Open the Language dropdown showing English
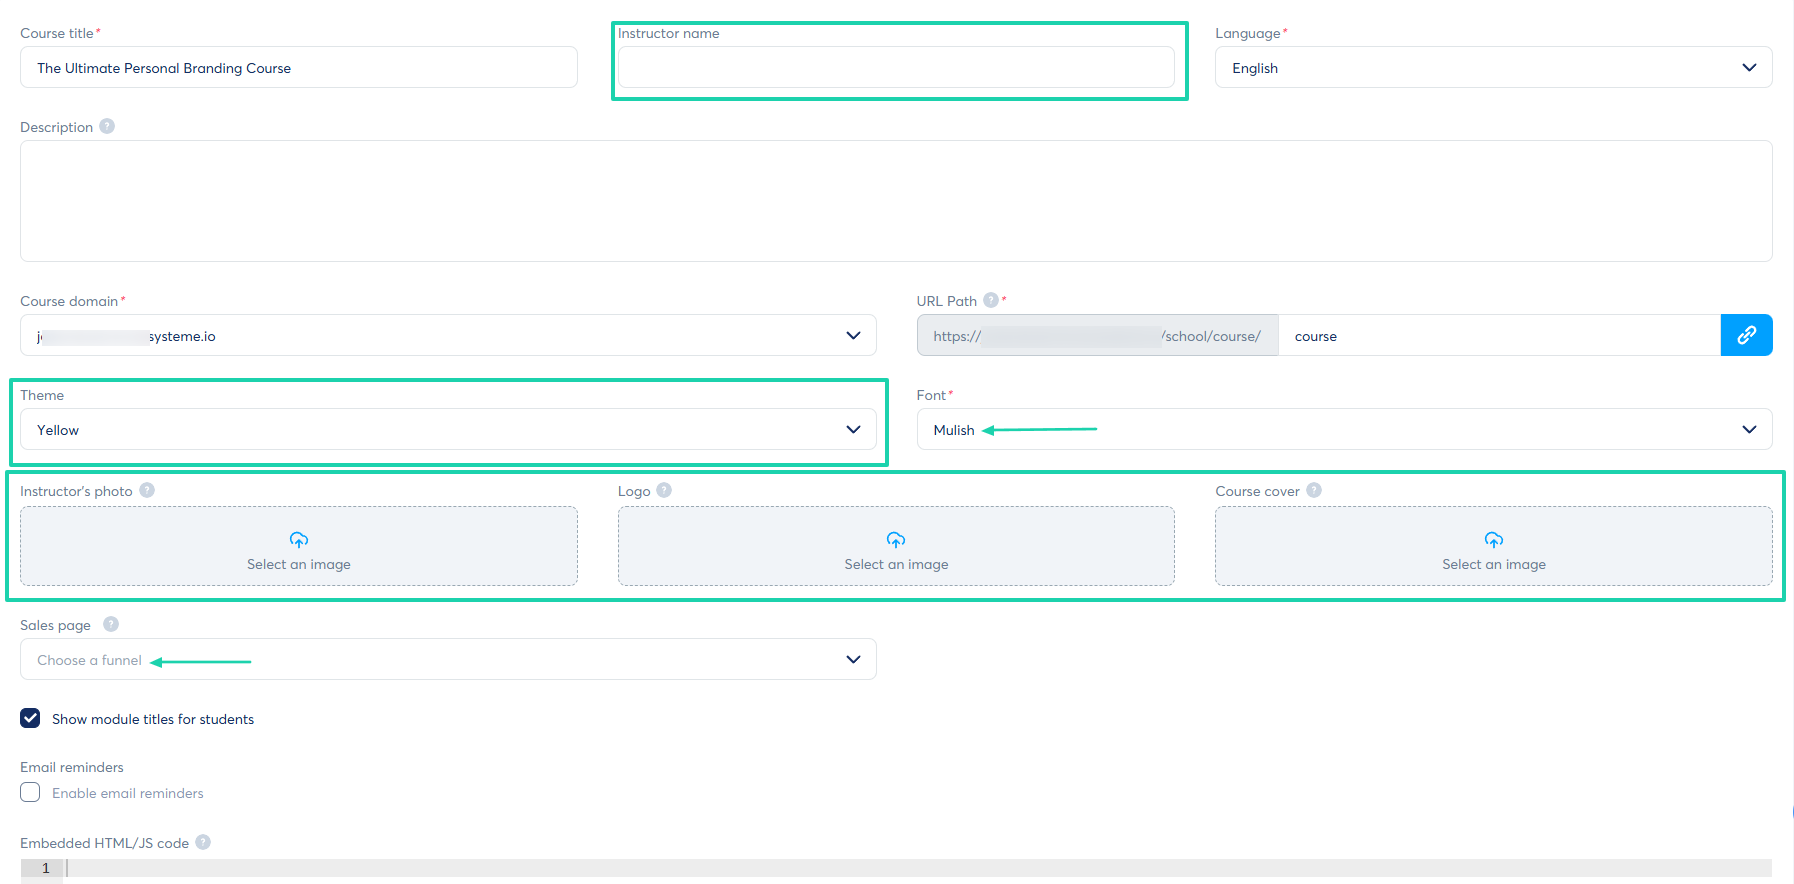 coord(1494,67)
